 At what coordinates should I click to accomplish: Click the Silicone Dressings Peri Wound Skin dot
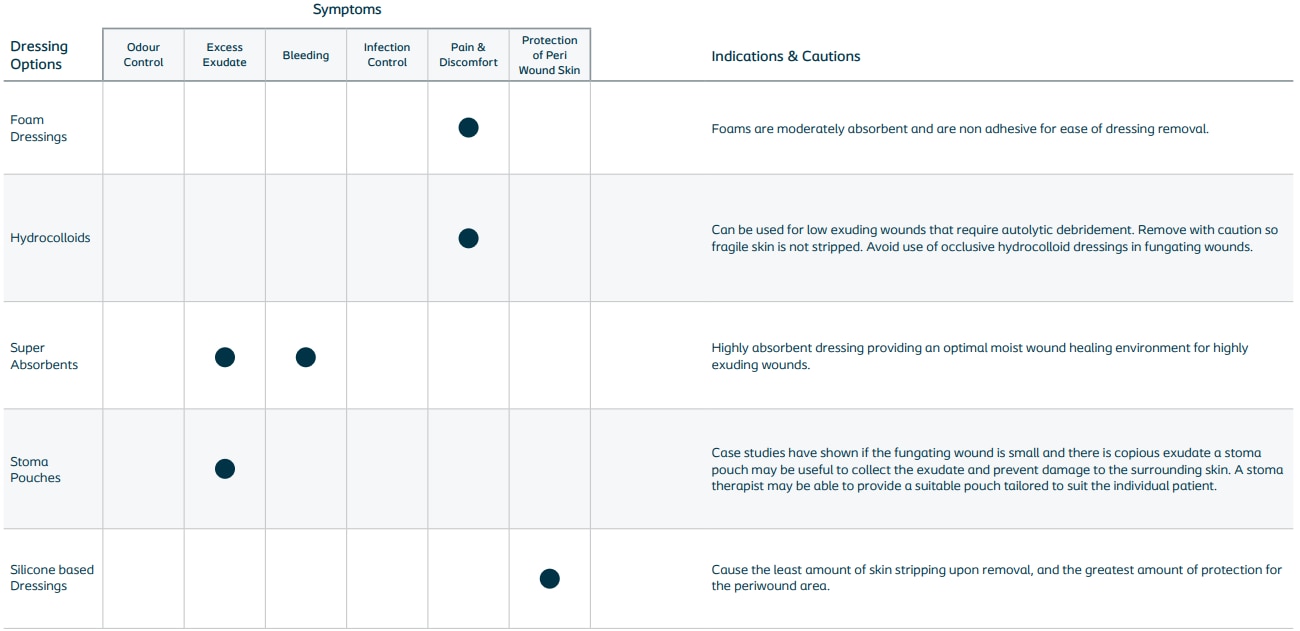point(549,578)
